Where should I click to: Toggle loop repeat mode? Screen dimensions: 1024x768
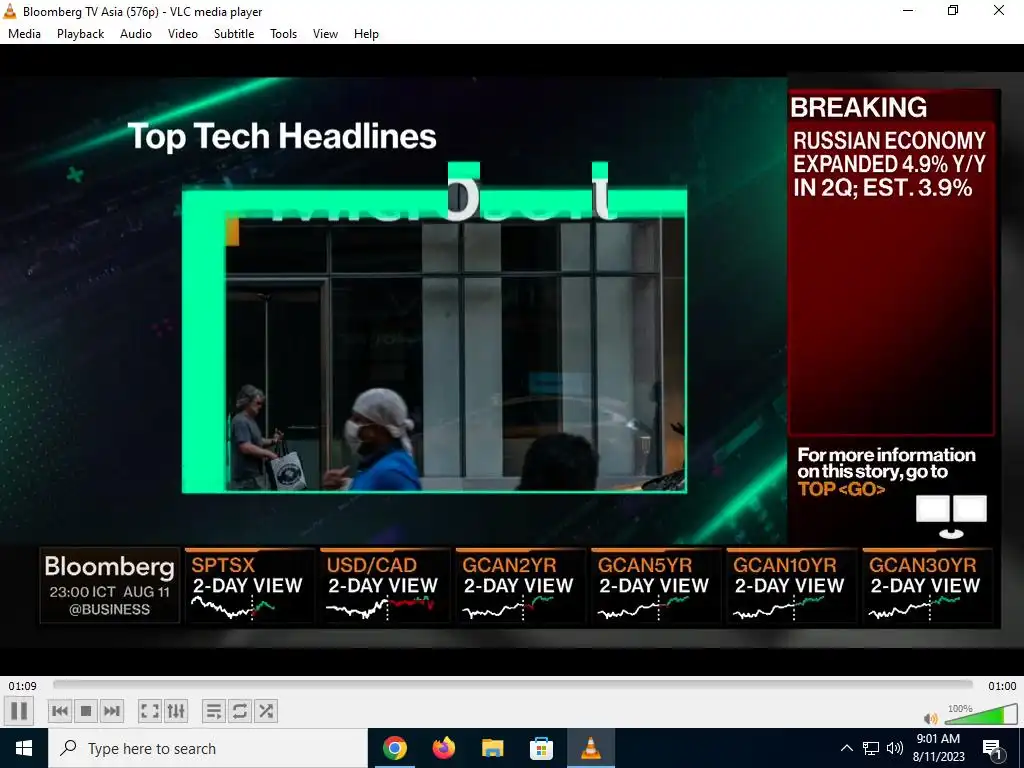coord(240,711)
